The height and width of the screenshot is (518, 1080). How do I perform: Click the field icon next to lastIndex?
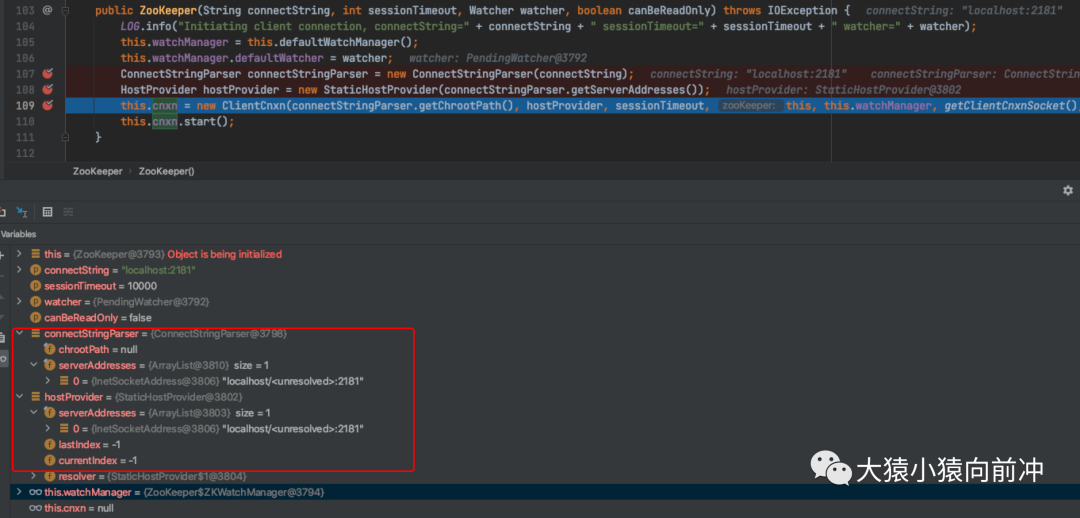pos(50,444)
